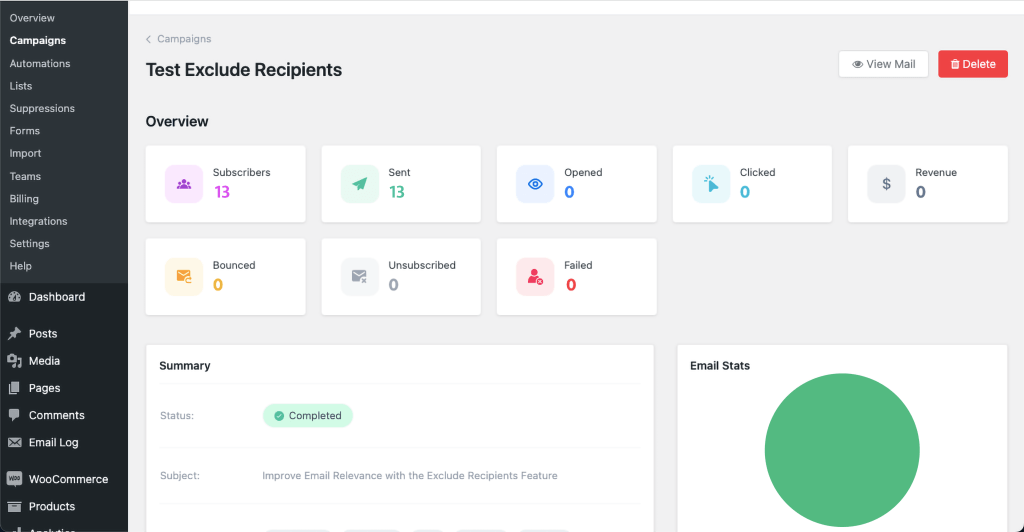1024x532 pixels.
Task: Click the Unsubscribed count 0
Action: pos(394,285)
